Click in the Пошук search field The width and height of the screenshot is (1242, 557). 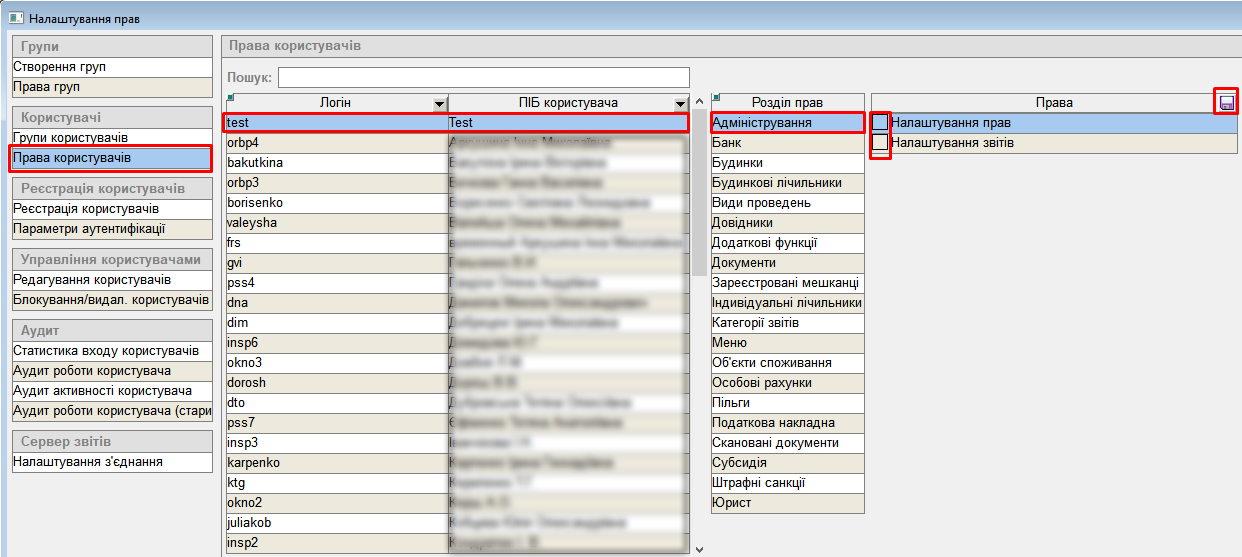[483, 78]
